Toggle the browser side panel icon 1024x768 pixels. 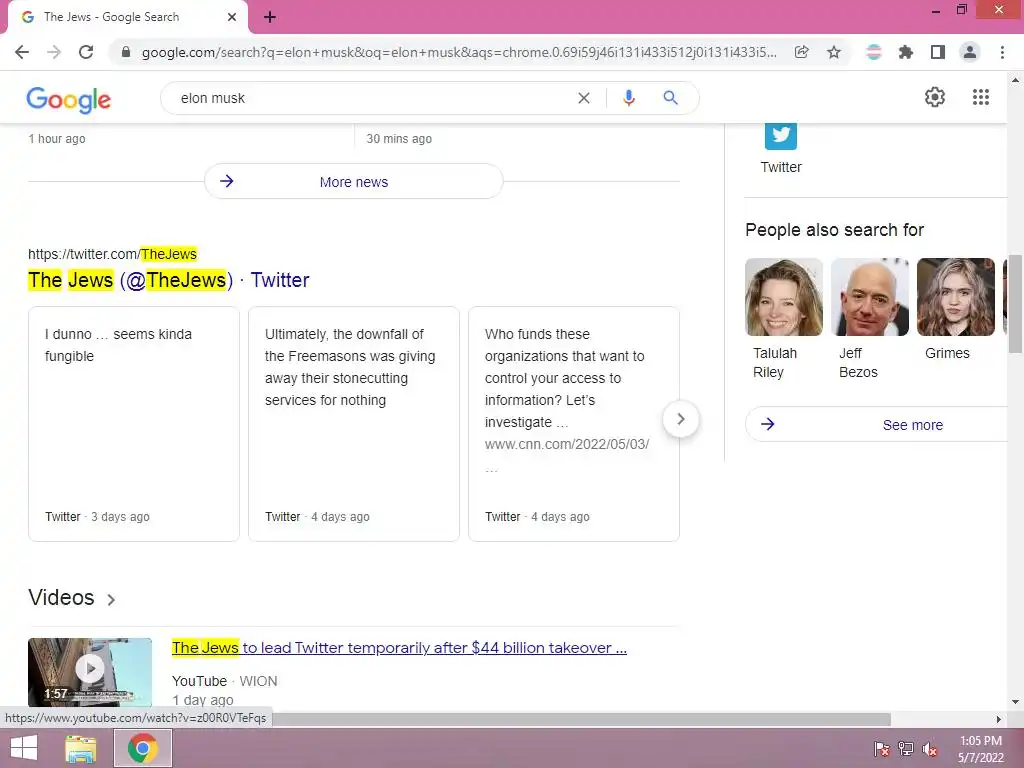[x=938, y=52]
